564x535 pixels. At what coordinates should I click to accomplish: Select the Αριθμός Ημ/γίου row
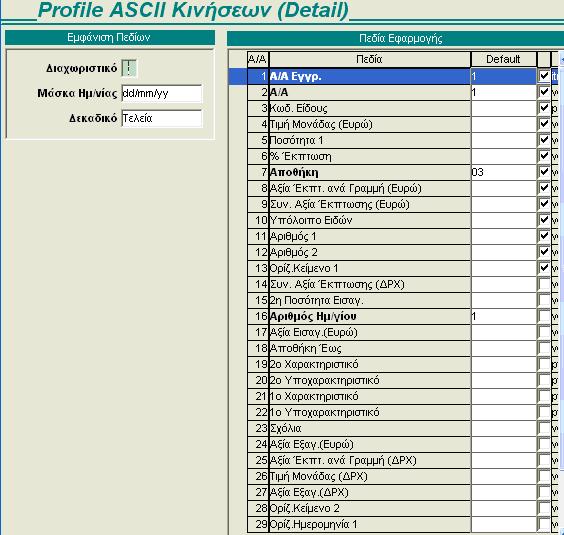click(x=370, y=316)
